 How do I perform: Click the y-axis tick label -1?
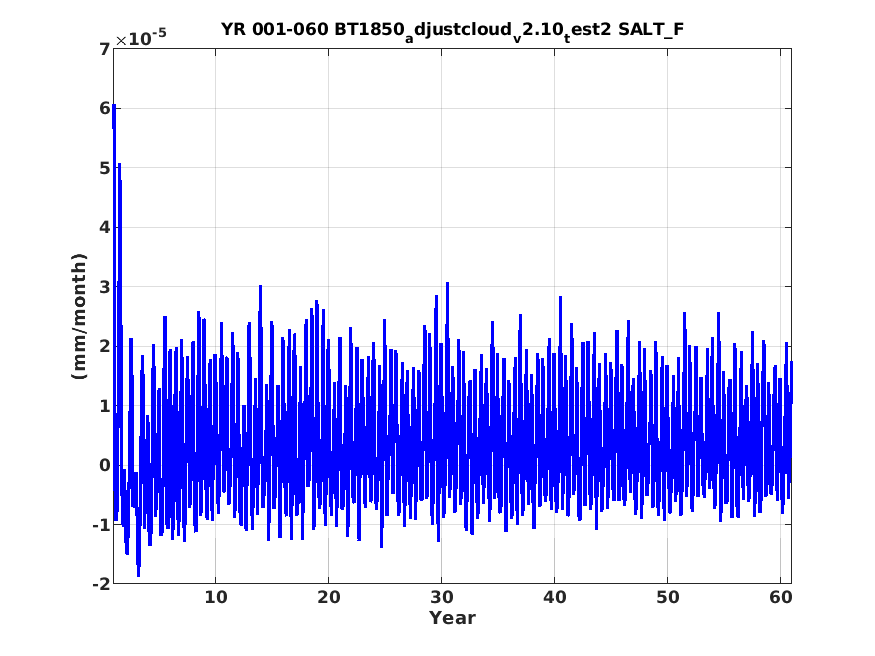[x=102, y=525]
